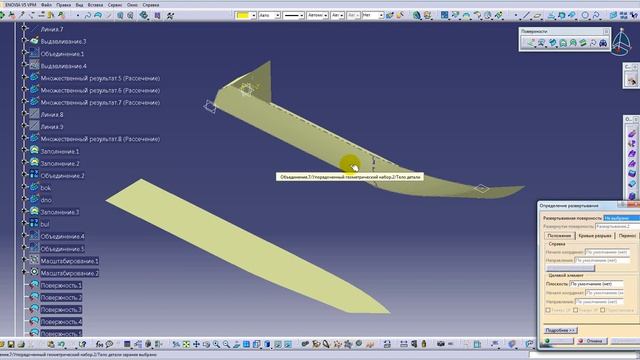Click the Blend icon in Поверхности toolbar
Screen dimensions: 640x360
[x=583, y=43]
